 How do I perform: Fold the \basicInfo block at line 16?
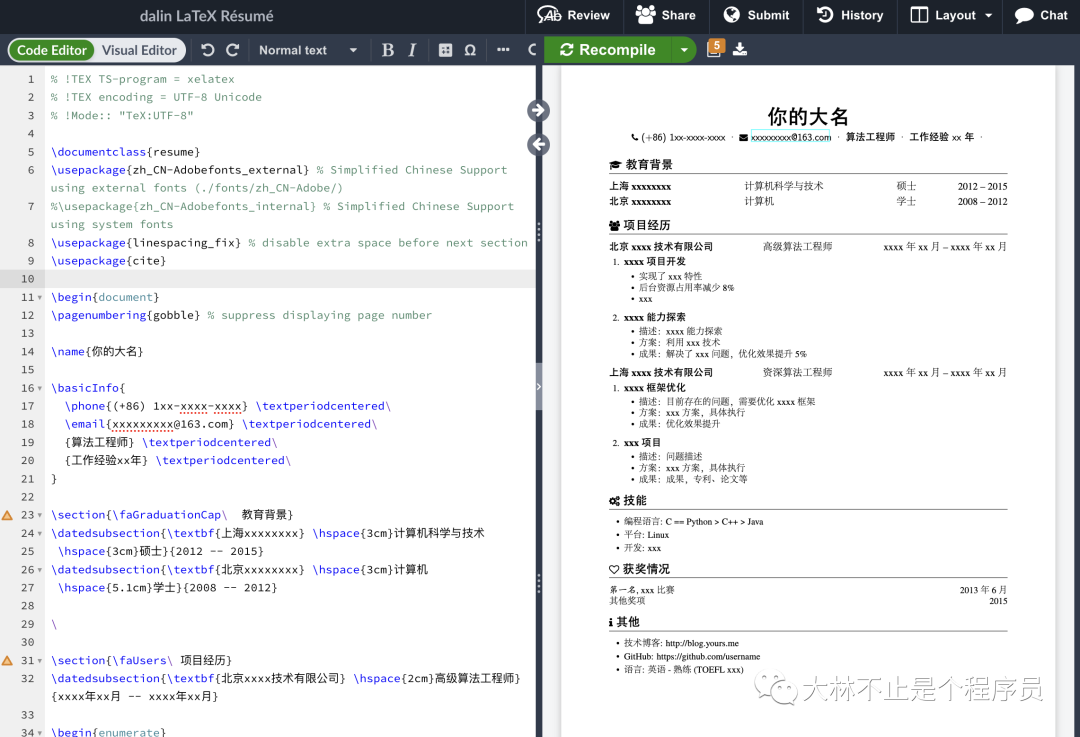40,388
